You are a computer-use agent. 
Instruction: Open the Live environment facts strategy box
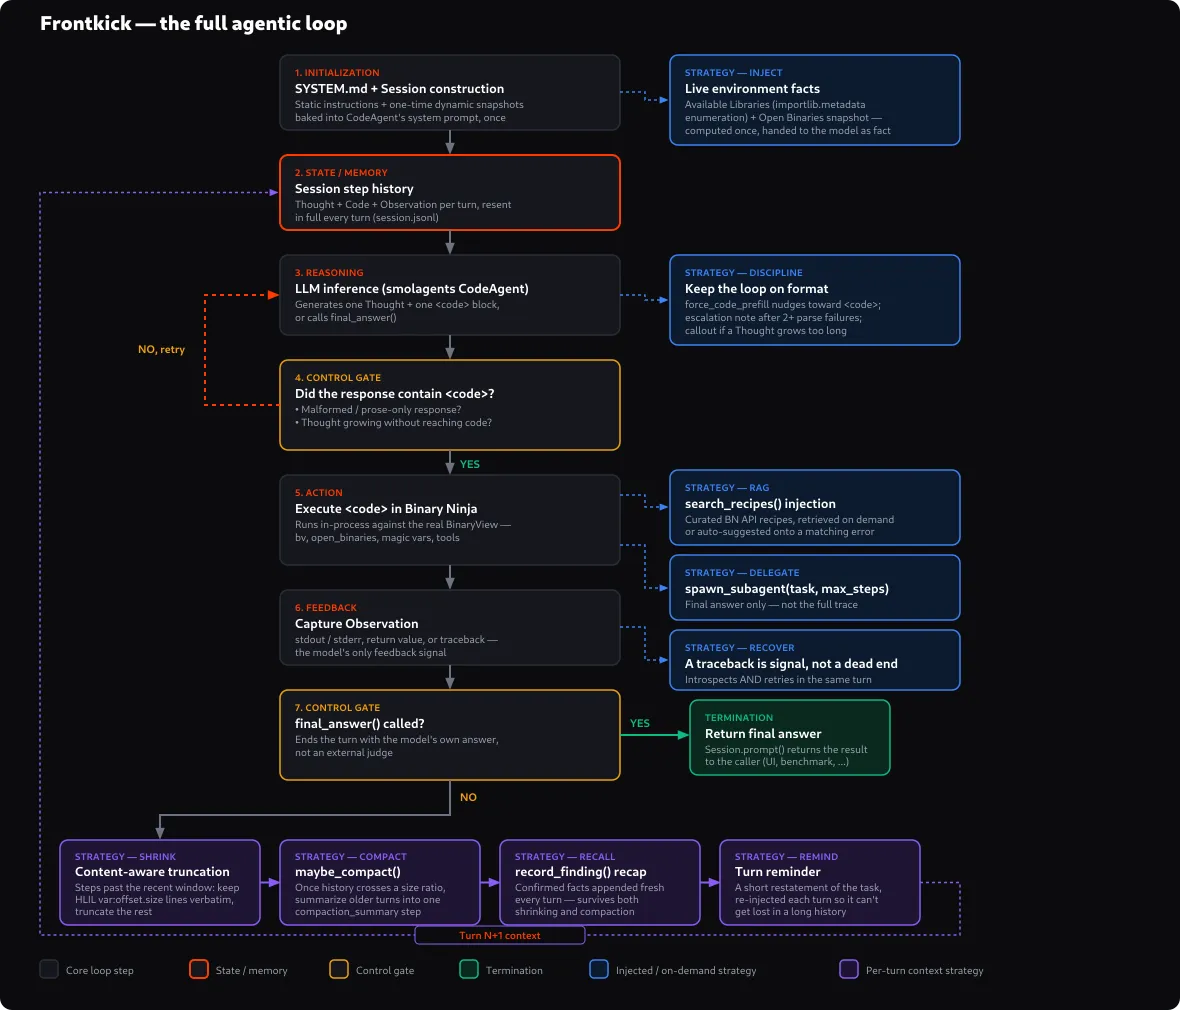(814, 99)
